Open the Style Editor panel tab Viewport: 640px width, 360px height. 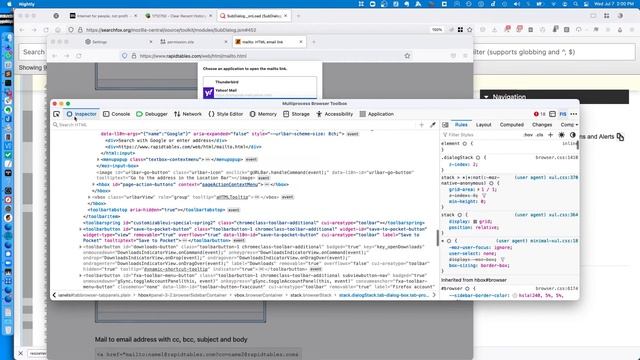pos(226,114)
